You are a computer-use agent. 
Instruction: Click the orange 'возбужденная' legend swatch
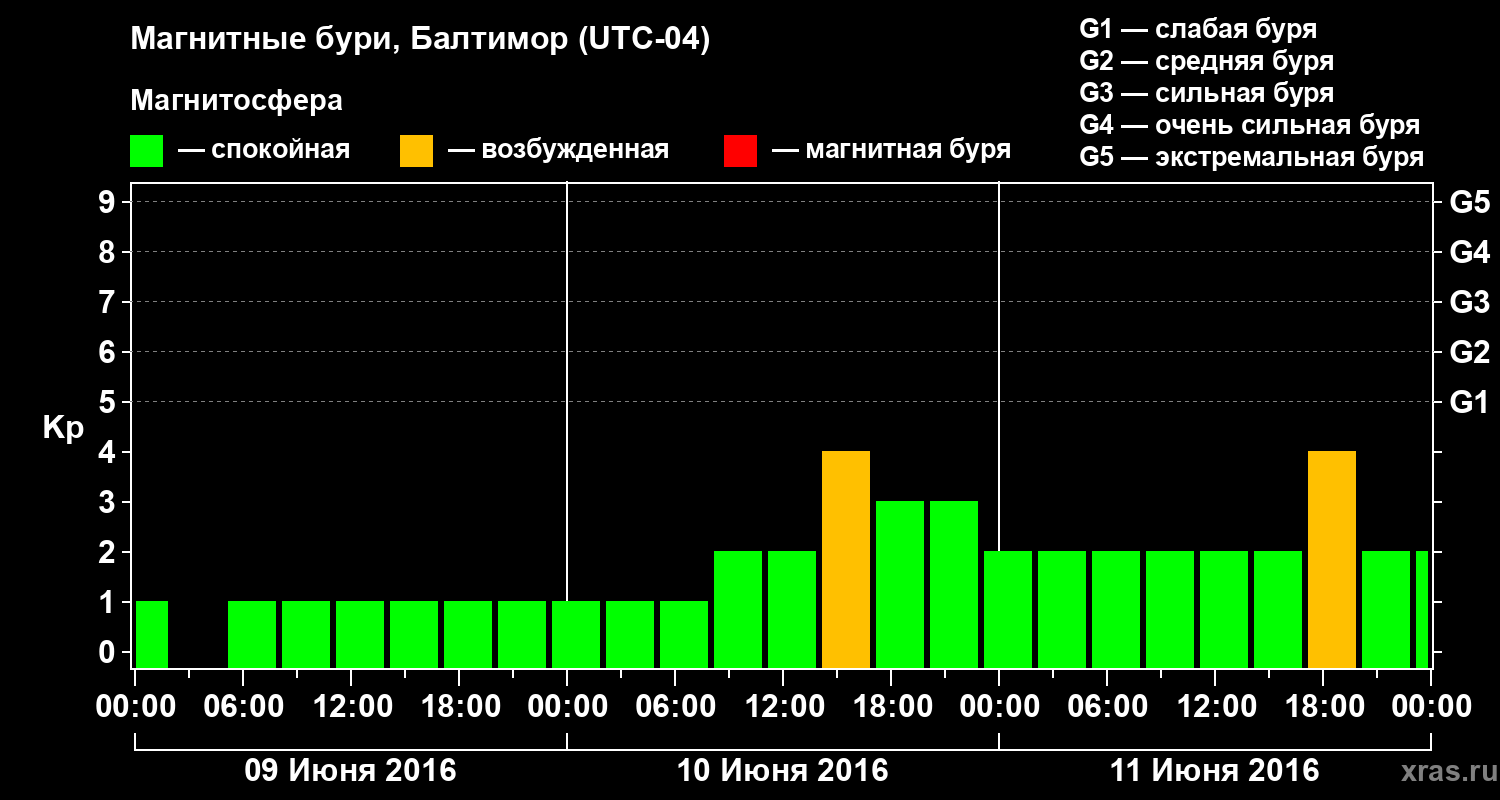(417, 151)
